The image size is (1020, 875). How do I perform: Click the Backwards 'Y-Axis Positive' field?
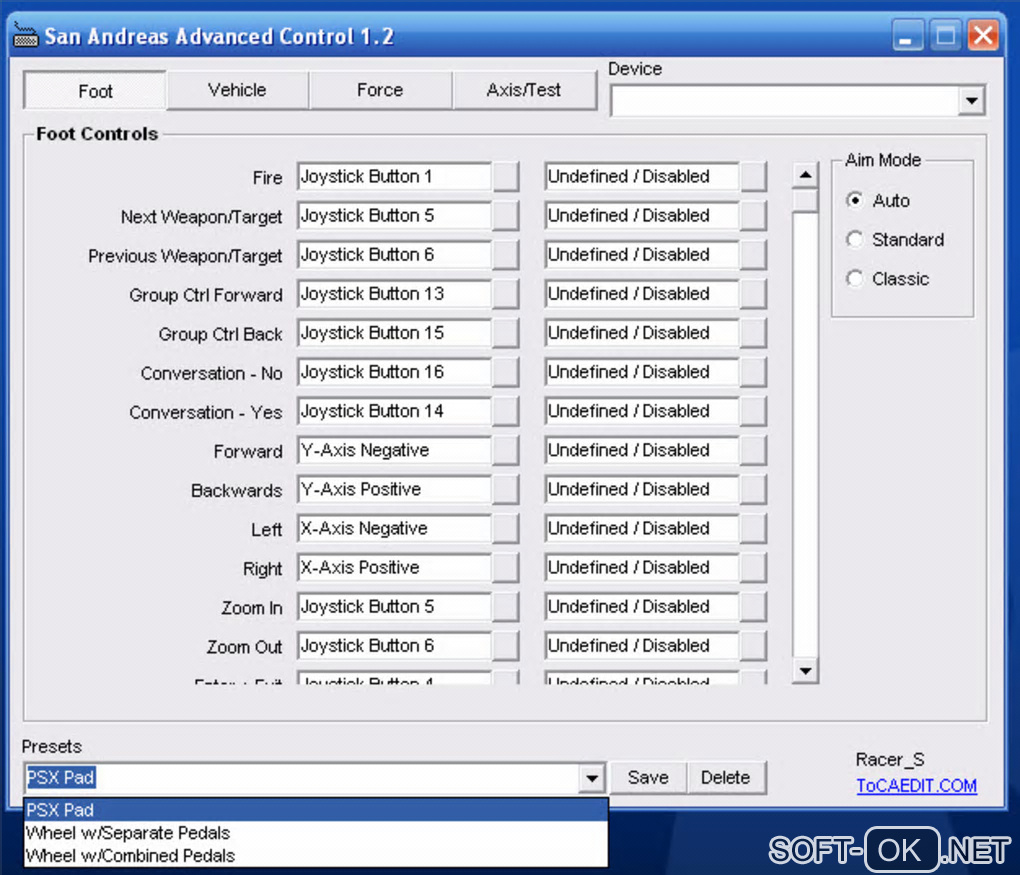coord(394,489)
